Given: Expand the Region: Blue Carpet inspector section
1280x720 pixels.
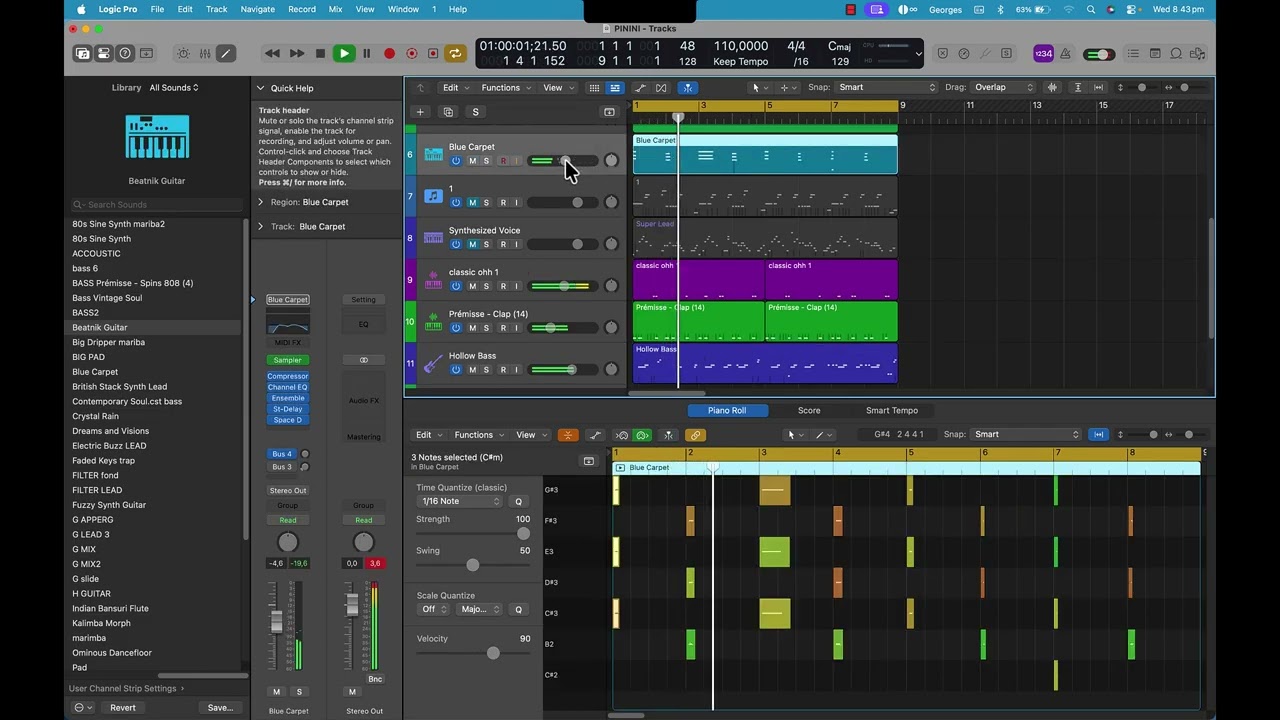Looking at the screenshot, I should point(260,202).
